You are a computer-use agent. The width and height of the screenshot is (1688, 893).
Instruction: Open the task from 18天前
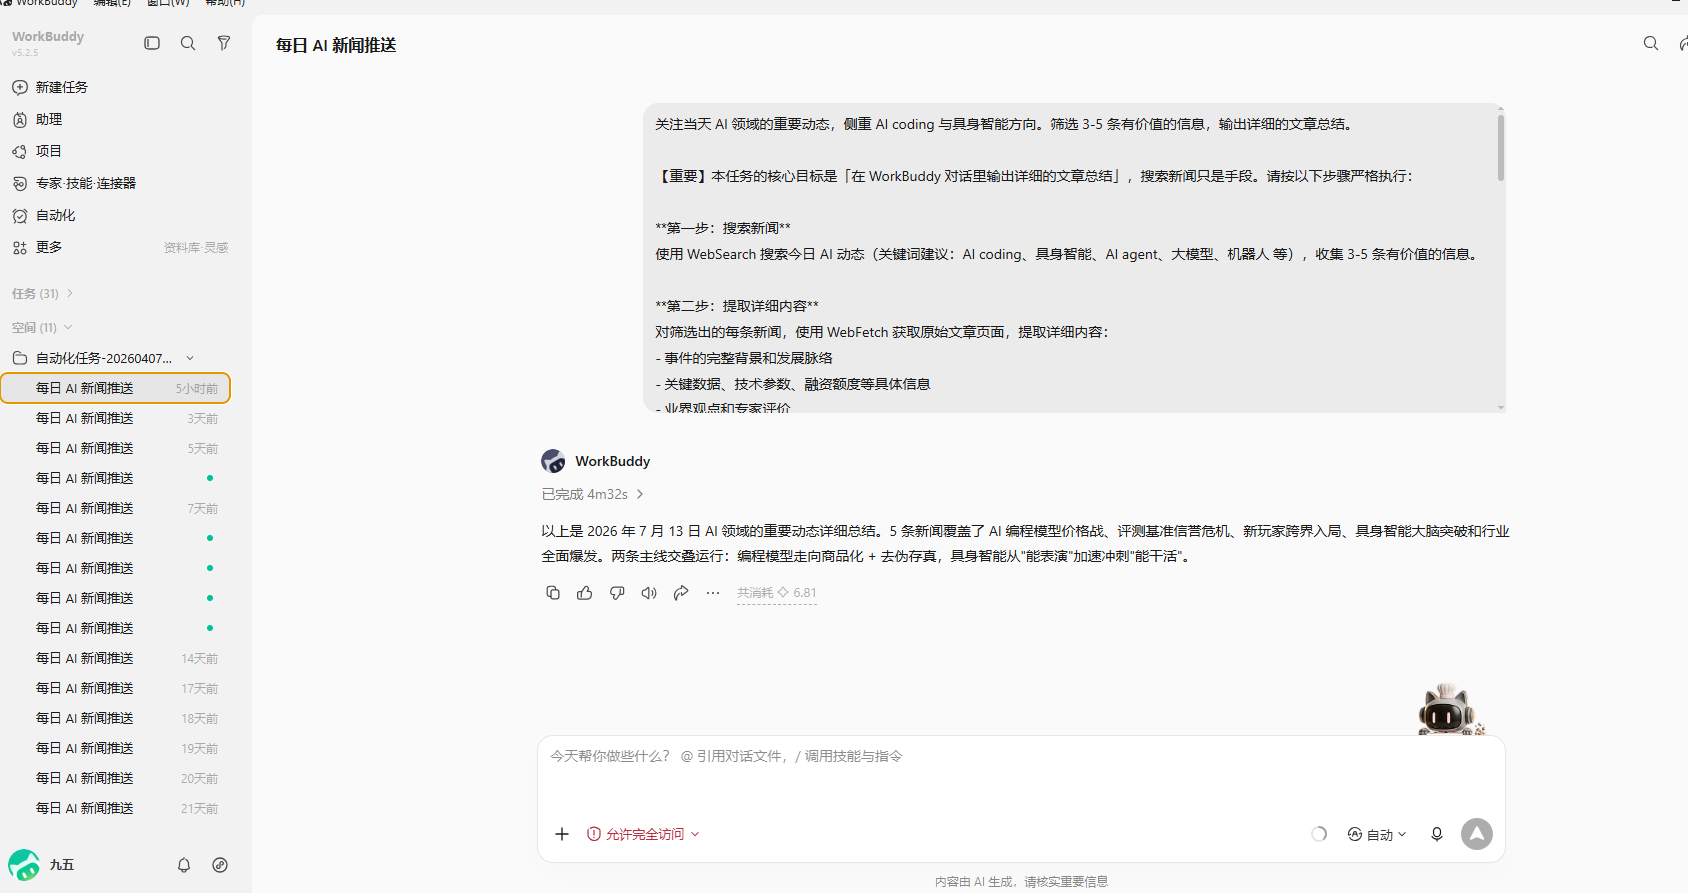[x=116, y=718]
